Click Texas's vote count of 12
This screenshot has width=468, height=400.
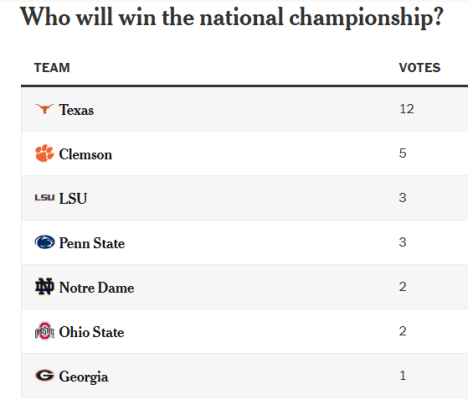(x=407, y=109)
